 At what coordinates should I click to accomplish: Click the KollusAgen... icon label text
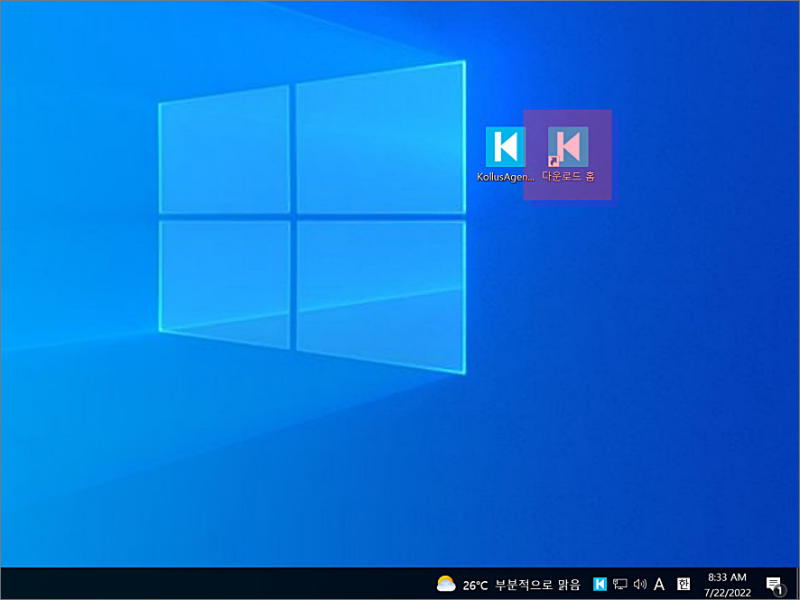506,177
